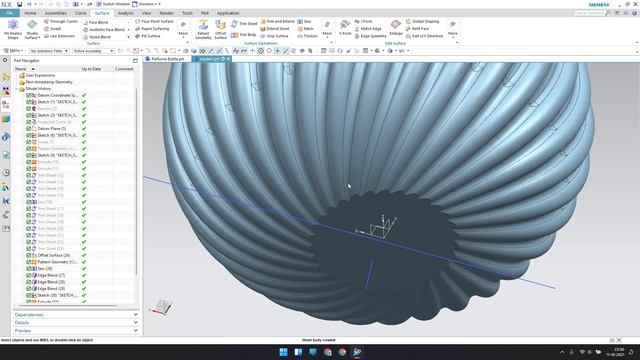Start Rapid Surfacing command
Screen dimensions: 640x360
(x=152, y=29)
